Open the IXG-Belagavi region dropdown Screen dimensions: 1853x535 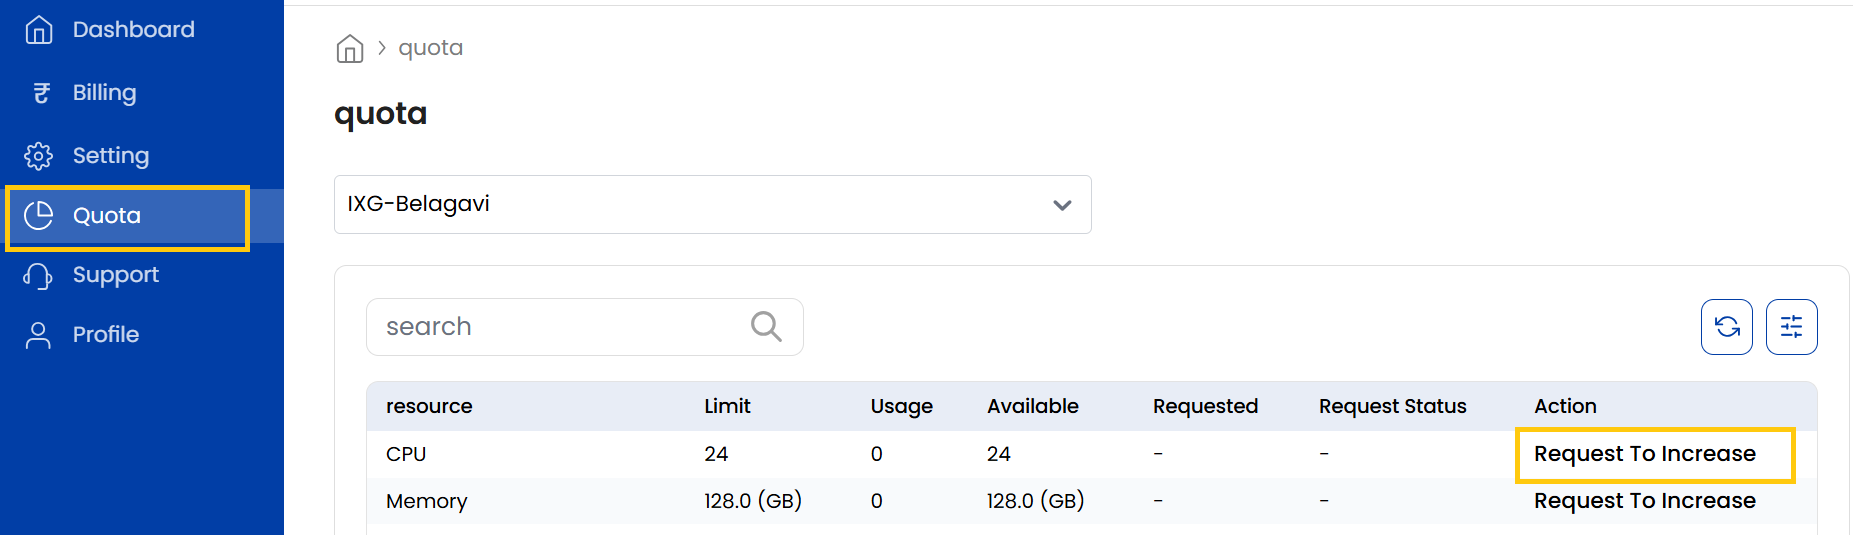point(700,205)
